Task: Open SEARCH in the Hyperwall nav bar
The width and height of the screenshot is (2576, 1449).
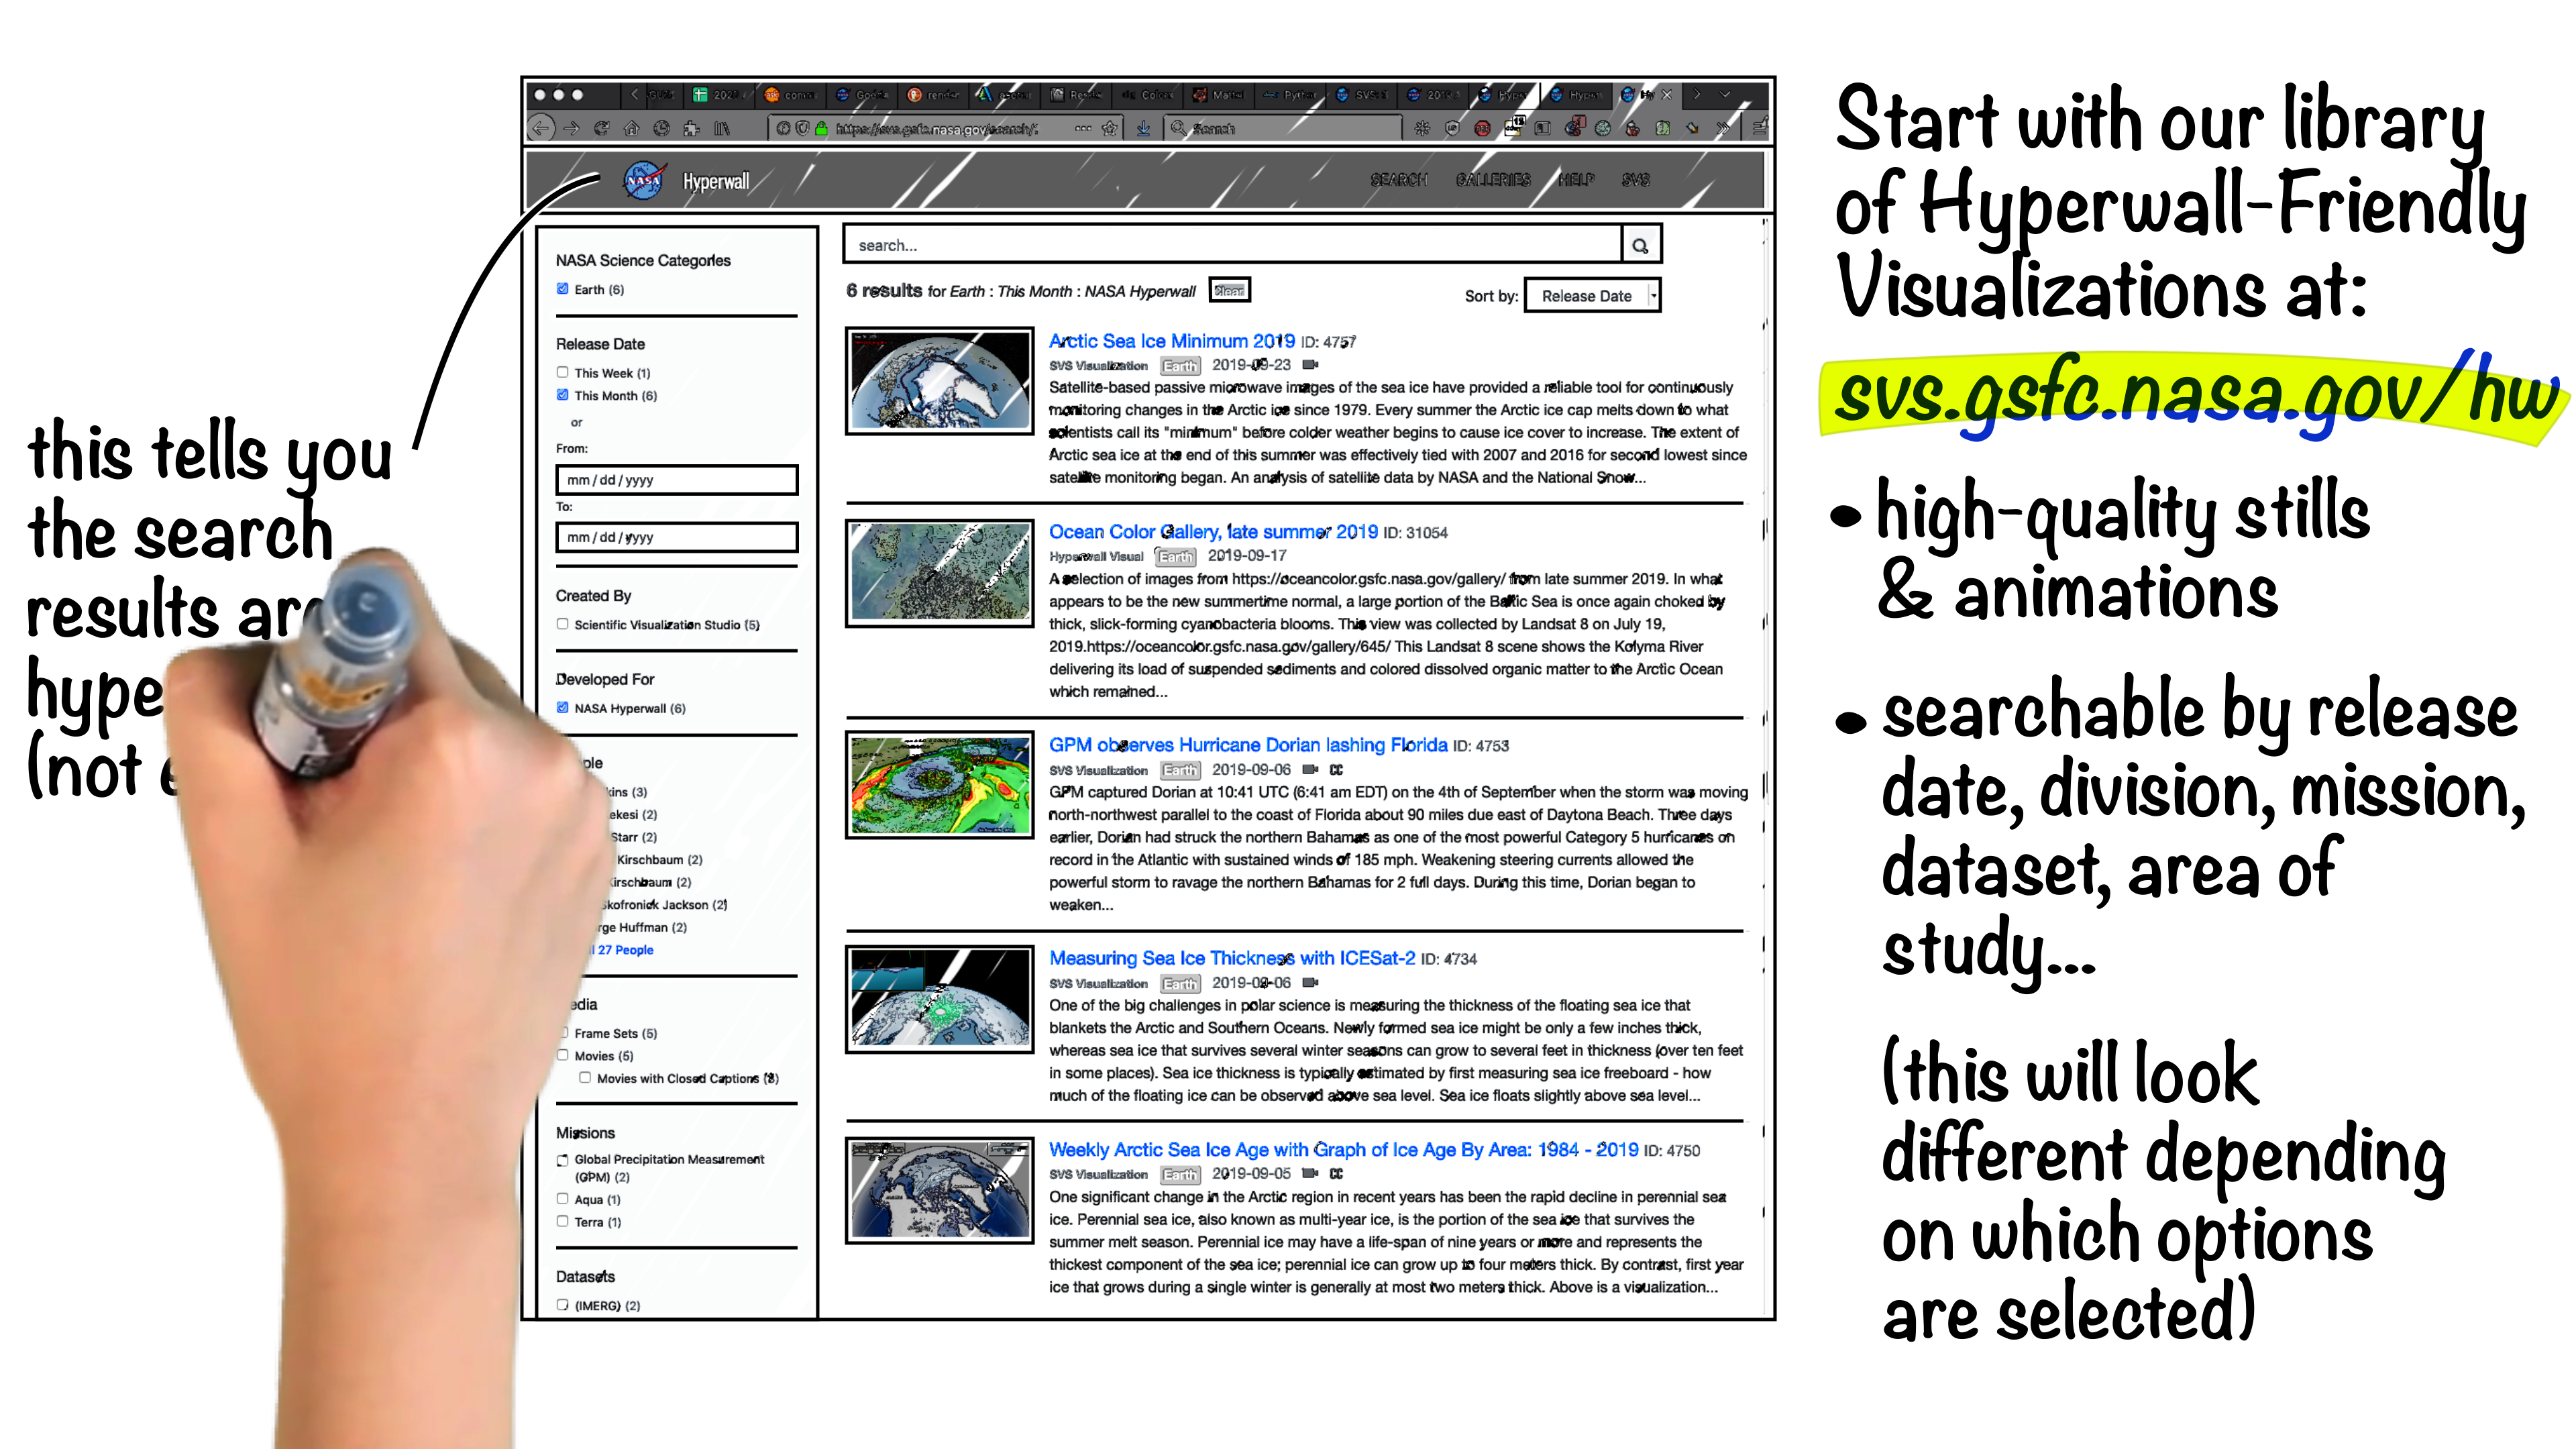Action: (x=1398, y=180)
